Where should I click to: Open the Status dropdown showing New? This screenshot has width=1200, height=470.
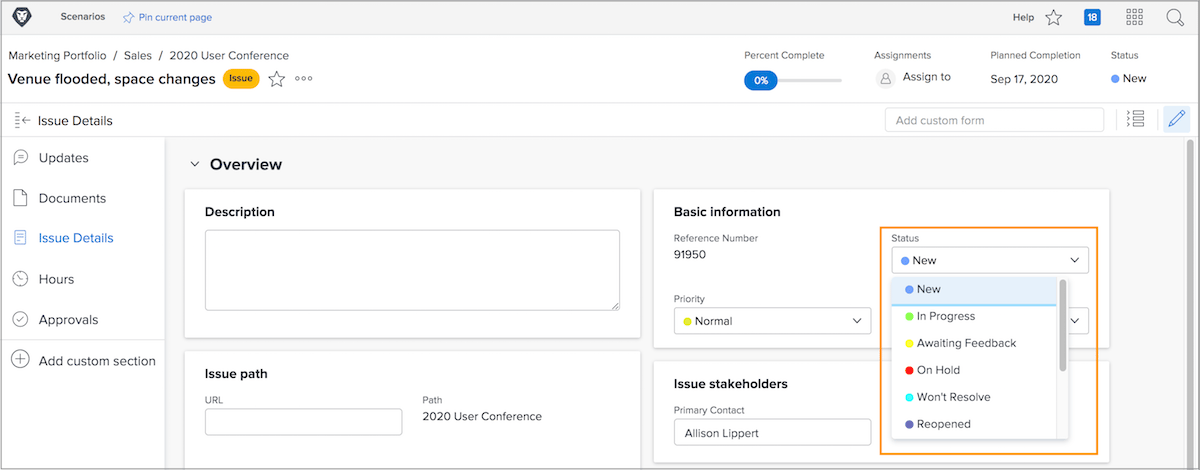990,260
